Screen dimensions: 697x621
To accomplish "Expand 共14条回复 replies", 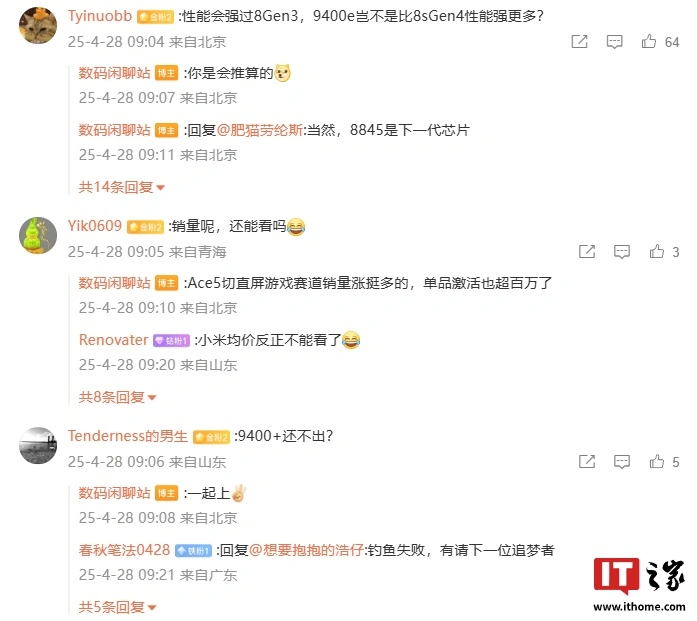I will [122, 187].
